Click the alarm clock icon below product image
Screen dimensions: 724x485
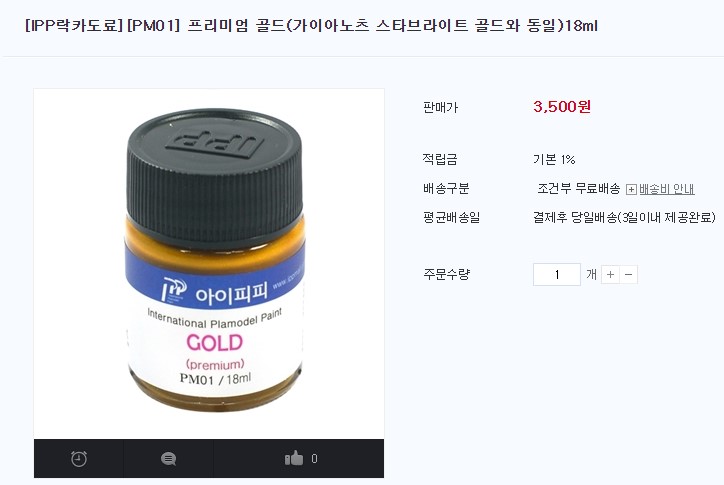point(79,459)
